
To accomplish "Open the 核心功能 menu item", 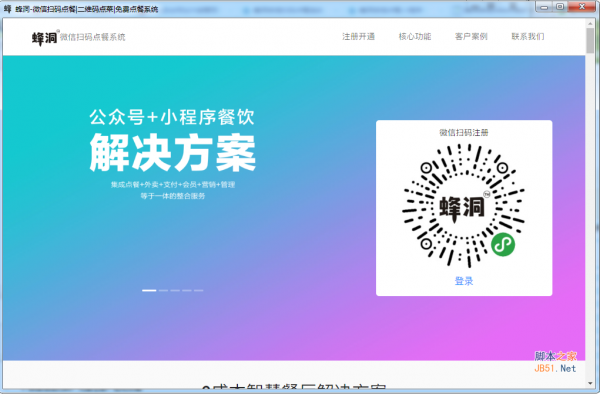I will (415, 37).
